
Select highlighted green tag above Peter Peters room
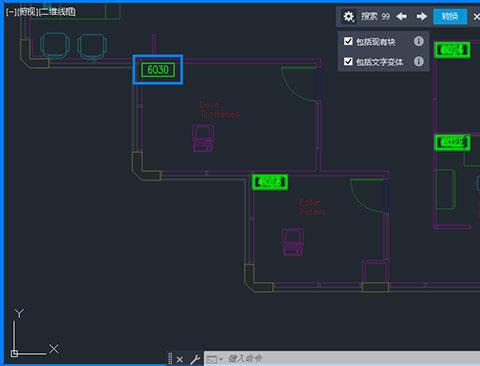click(x=270, y=182)
